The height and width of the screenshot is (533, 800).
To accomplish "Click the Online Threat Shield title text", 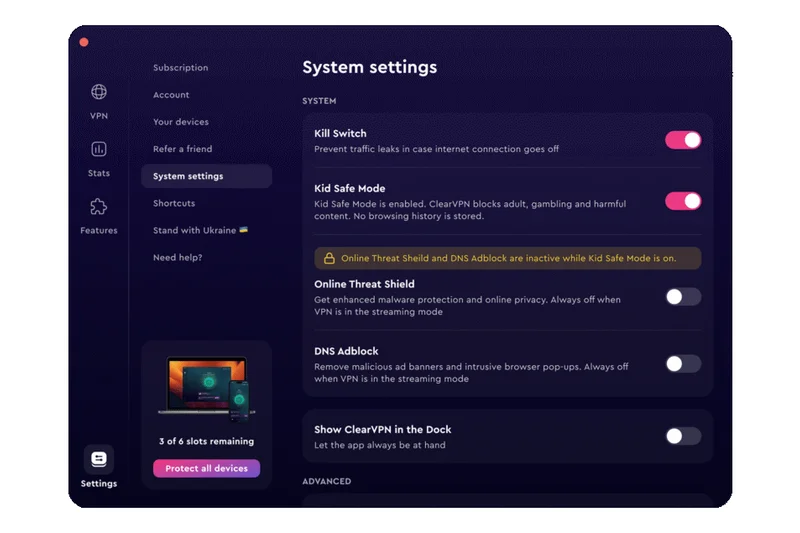I will (364, 284).
